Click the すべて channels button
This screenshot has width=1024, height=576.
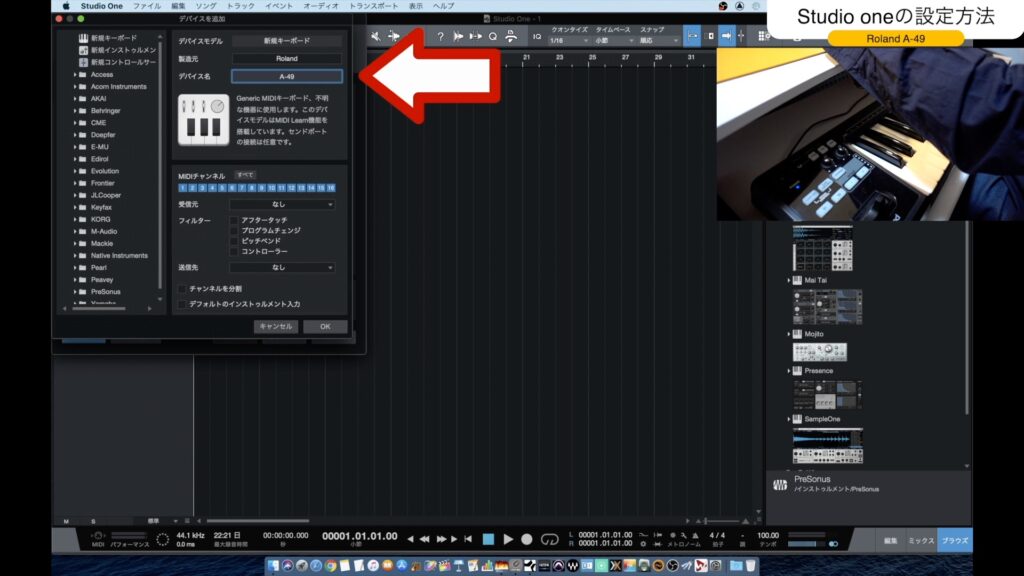(245, 175)
